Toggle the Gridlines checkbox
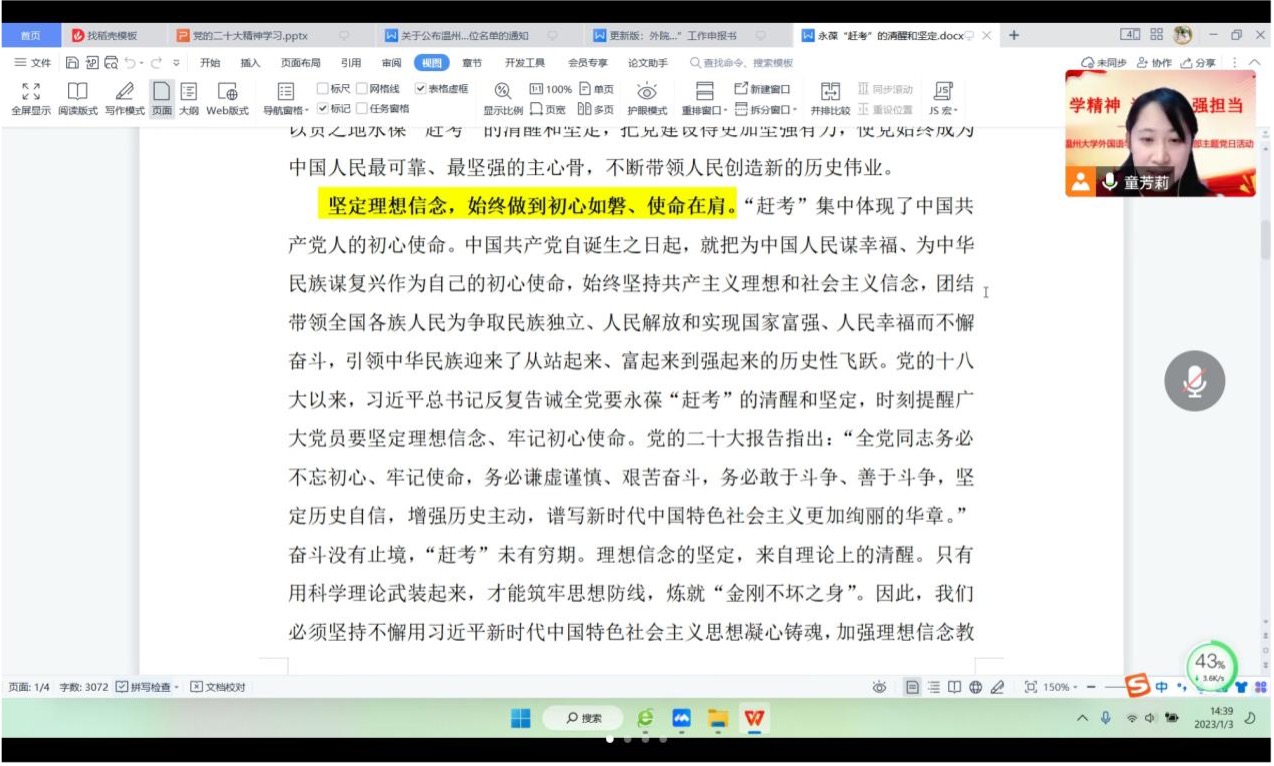The height and width of the screenshot is (766, 1274). 362,89
